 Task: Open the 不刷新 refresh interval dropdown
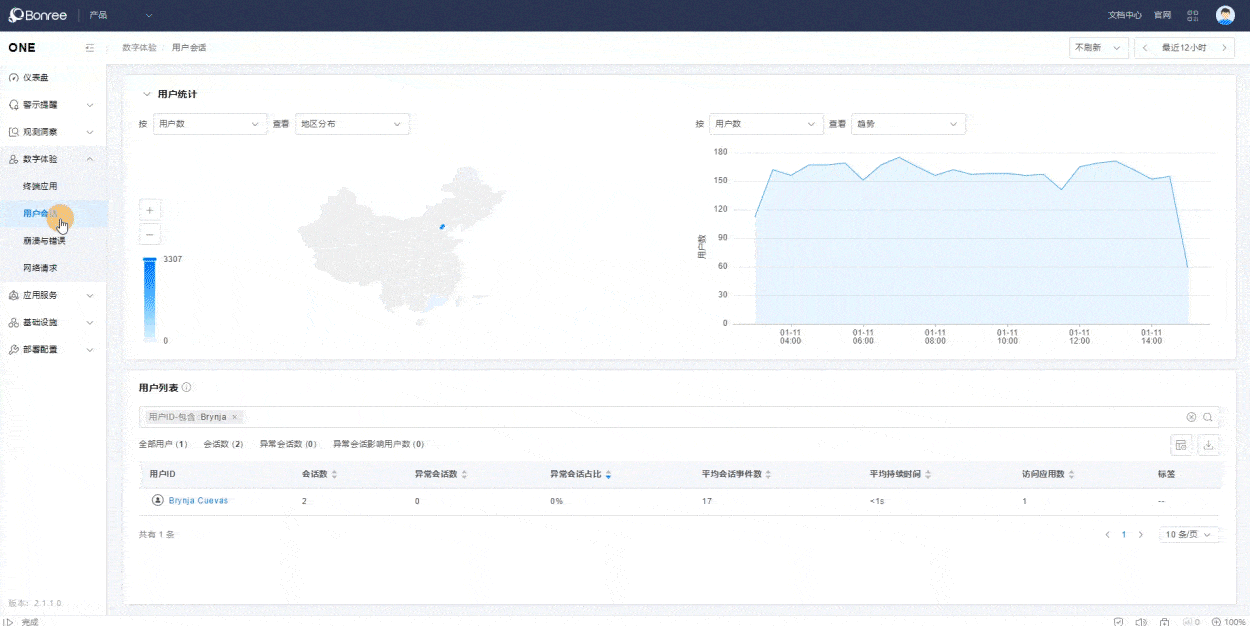1098,48
